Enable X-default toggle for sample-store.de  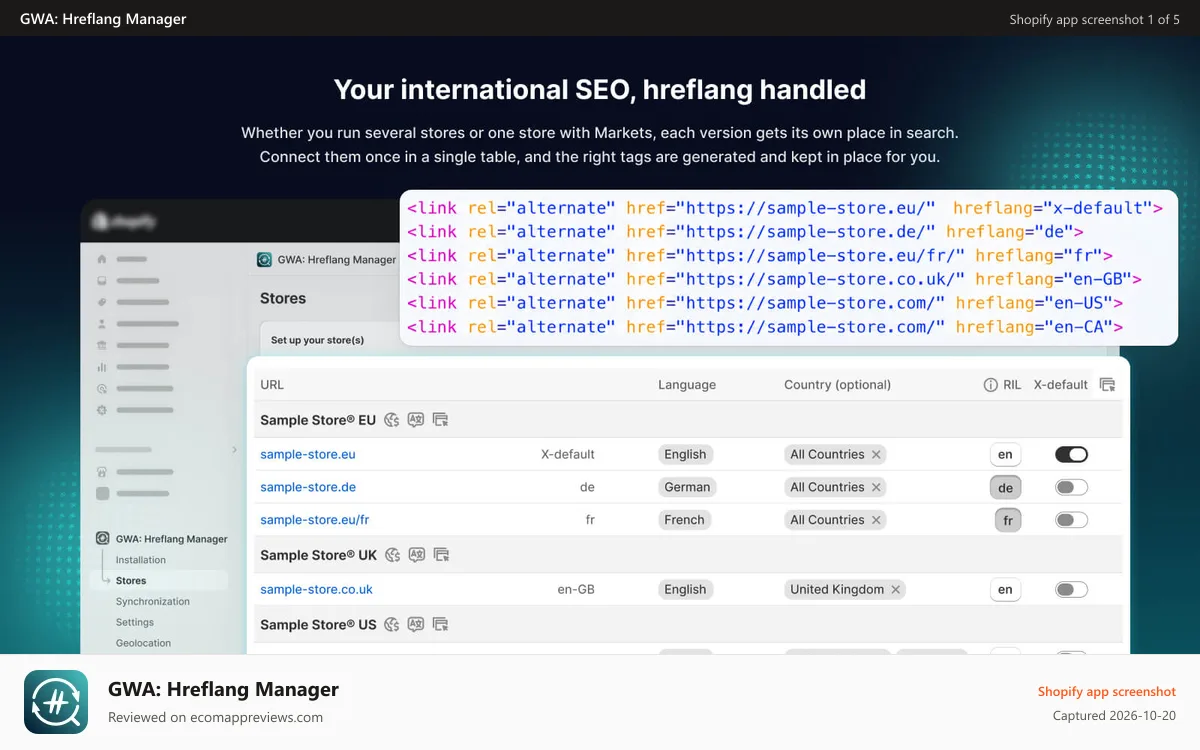pos(1071,488)
